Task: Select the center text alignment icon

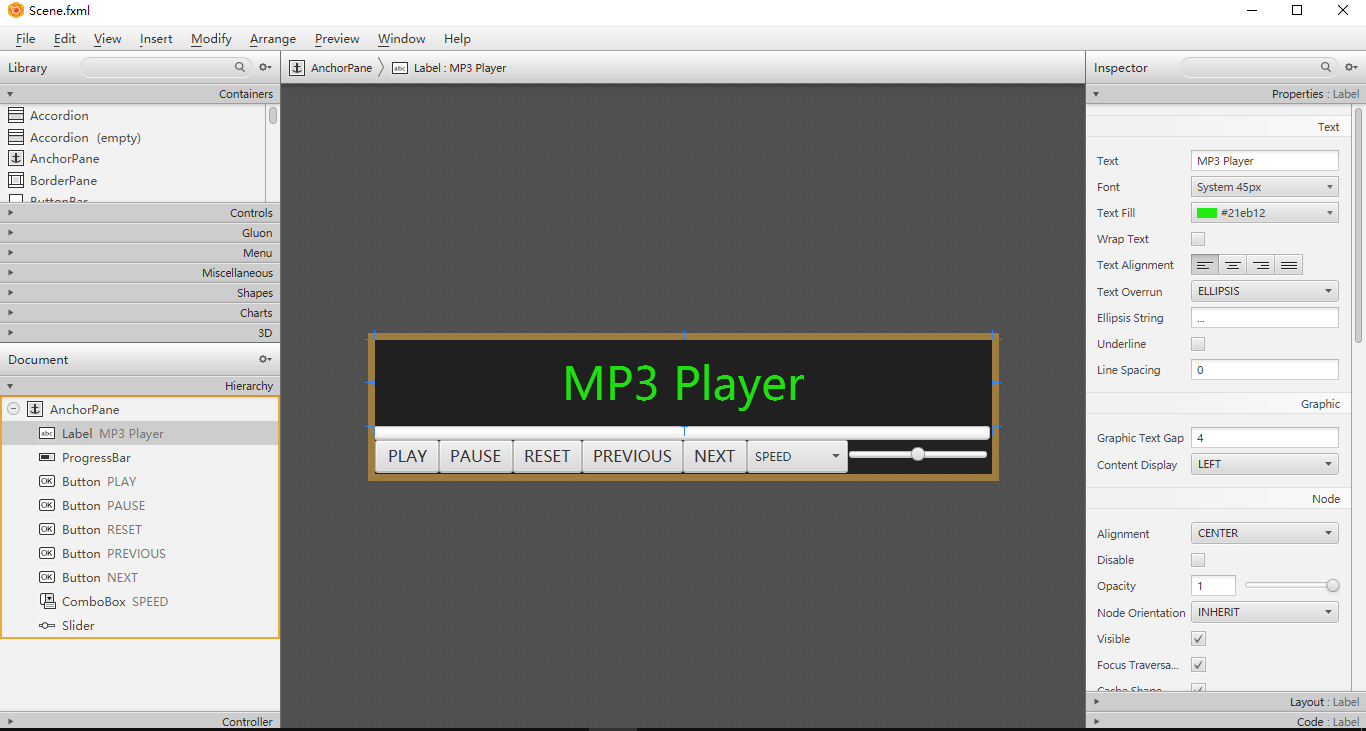Action: (1233, 265)
